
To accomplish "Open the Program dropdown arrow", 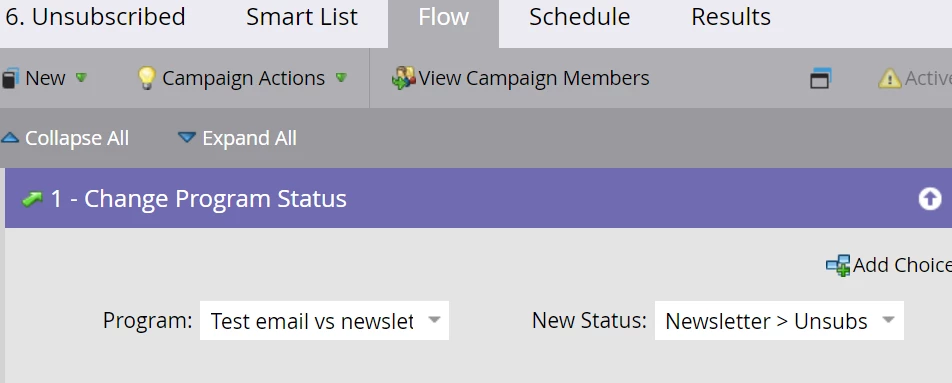I will [x=434, y=320].
